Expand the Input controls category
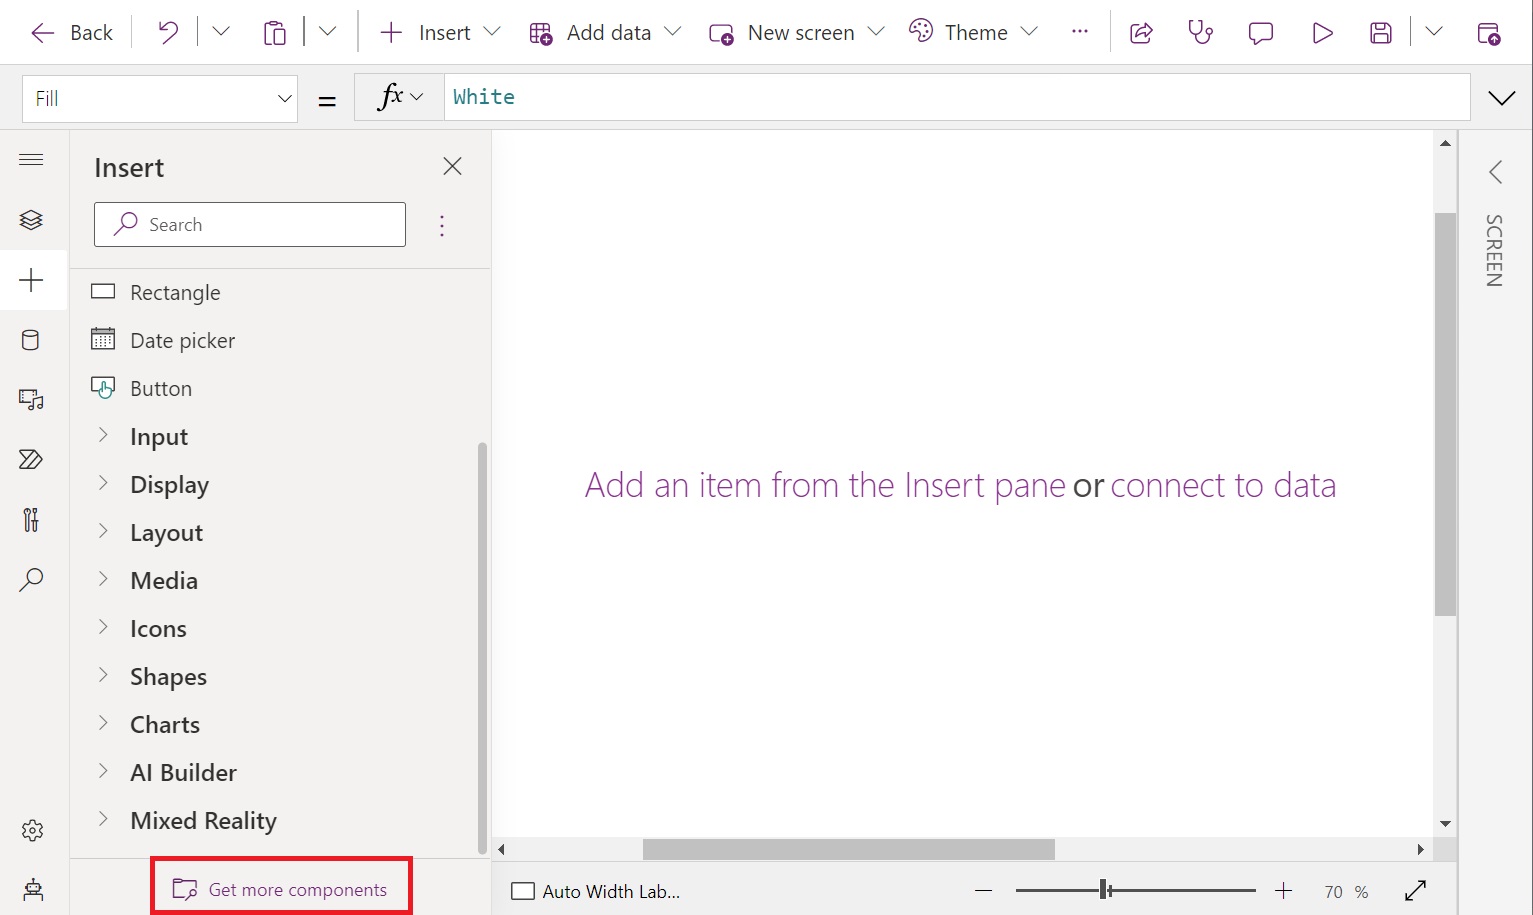 tap(158, 436)
